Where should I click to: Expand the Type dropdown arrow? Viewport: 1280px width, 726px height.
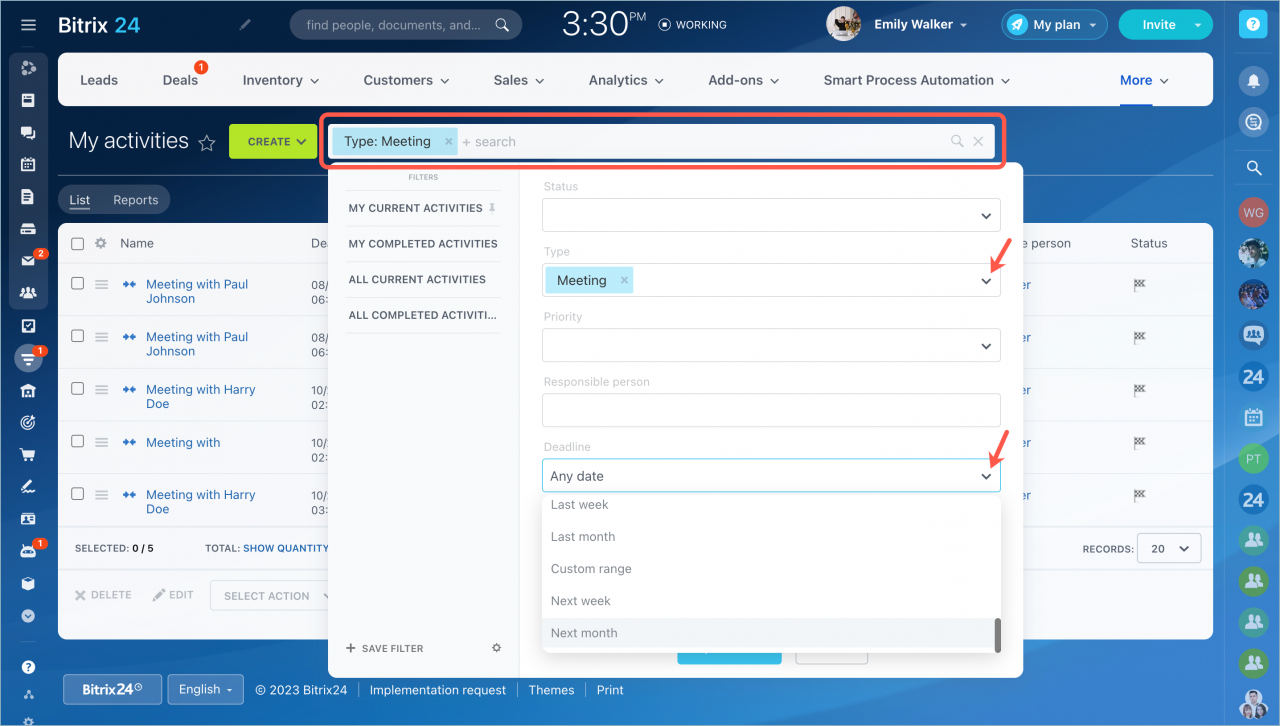(x=986, y=281)
